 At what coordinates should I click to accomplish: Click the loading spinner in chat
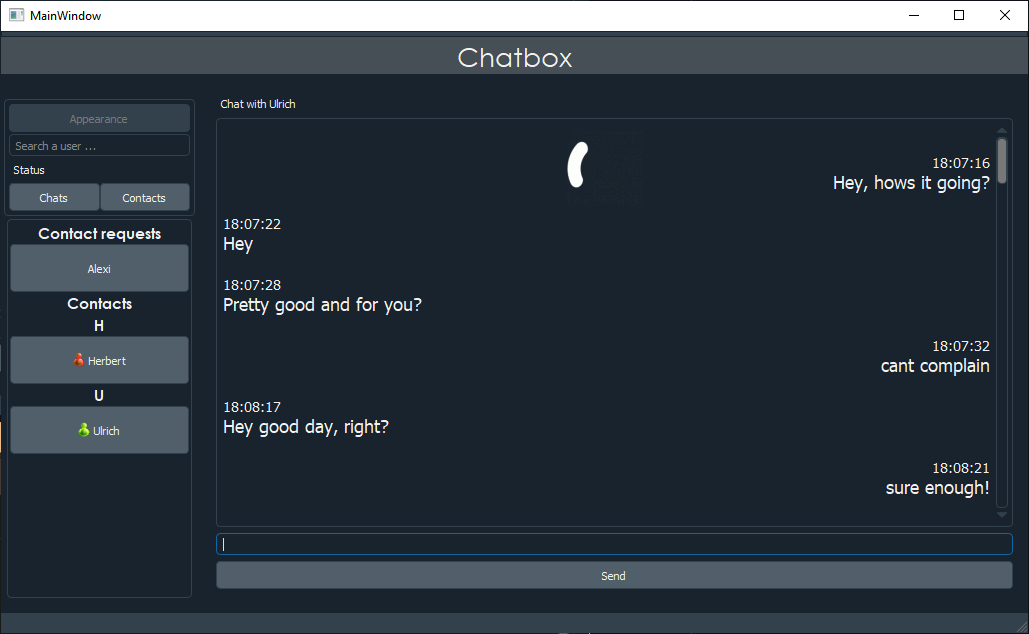pyautogui.click(x=578, y=165)
